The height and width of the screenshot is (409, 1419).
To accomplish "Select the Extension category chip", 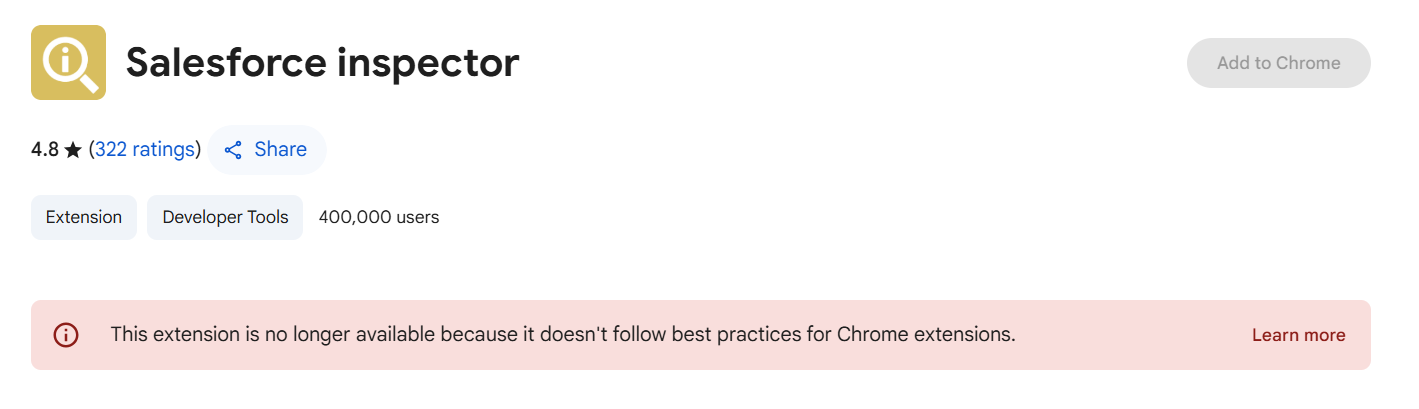I will click(84, 217).
